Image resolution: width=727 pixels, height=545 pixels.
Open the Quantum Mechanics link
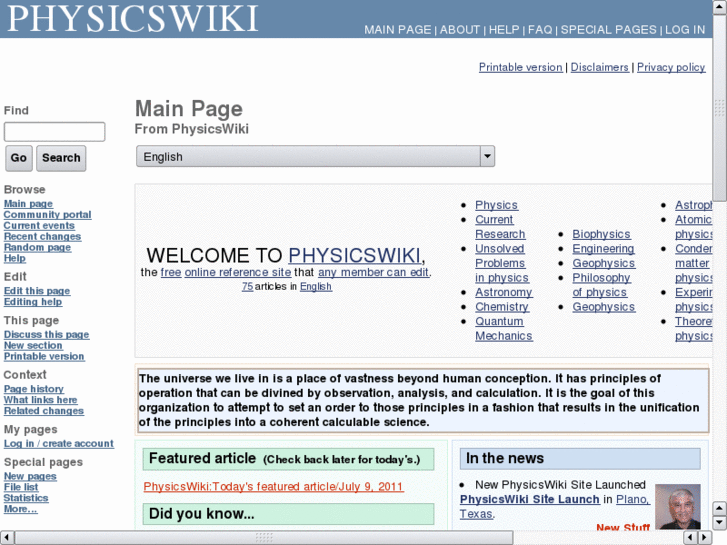coord(504,328)
